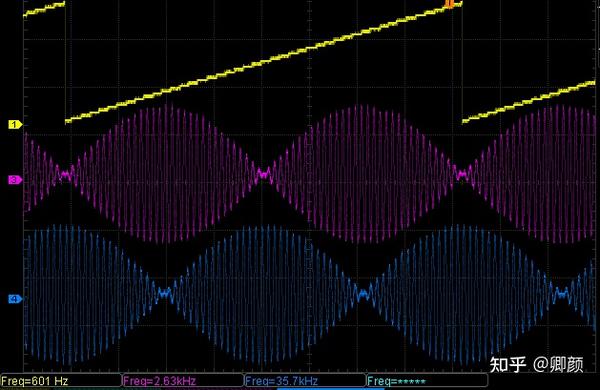Click the rightmost null of magenta waveform

(462, 175)
